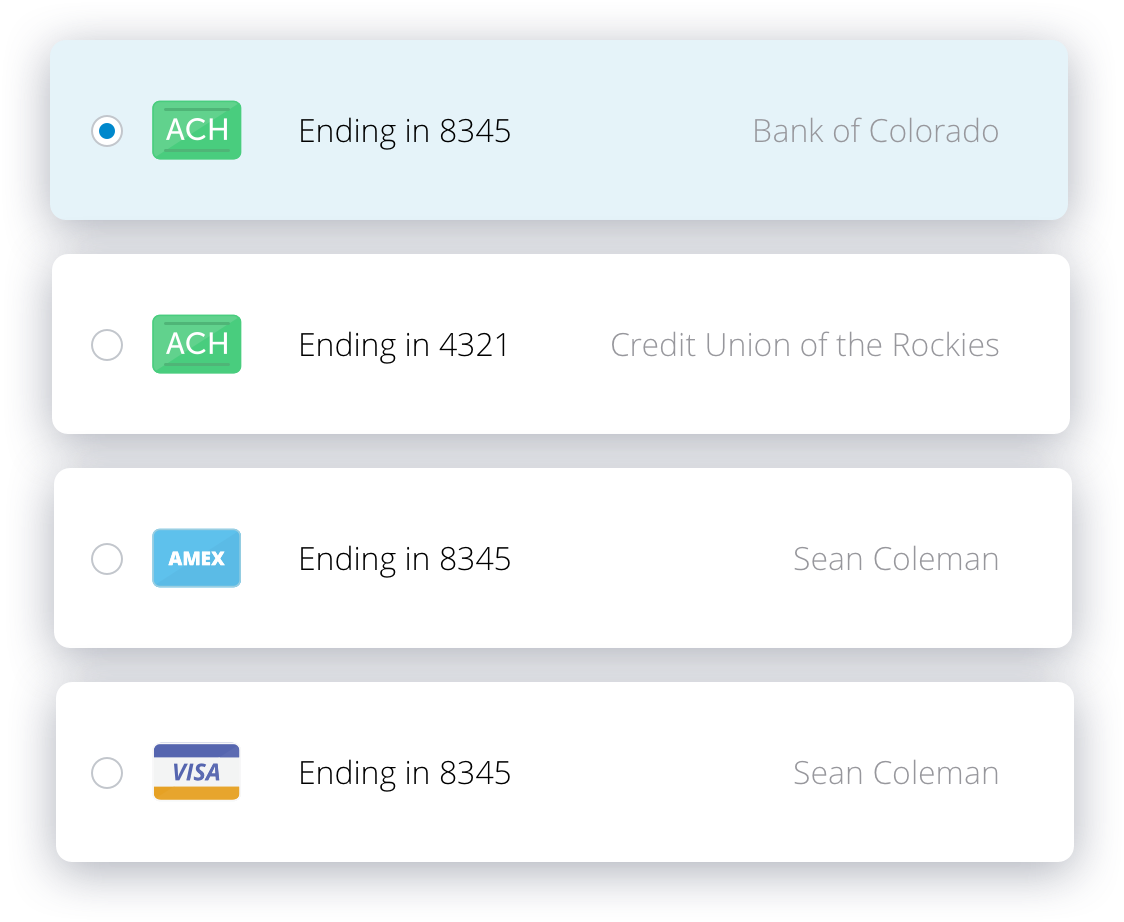The image size is (1124, 922).
Task: Click 'Sean Coleman' in the VISA row
Action: [x=896, y=773]
